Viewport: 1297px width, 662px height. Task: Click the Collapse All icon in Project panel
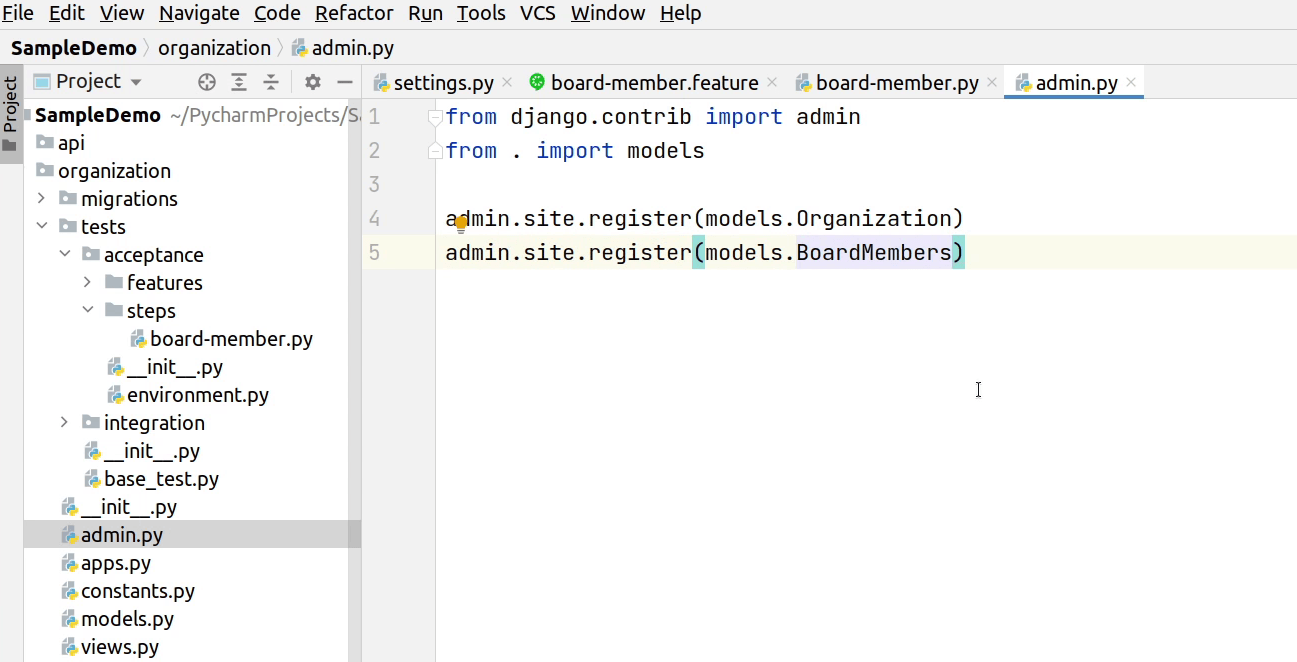point(271,82)
